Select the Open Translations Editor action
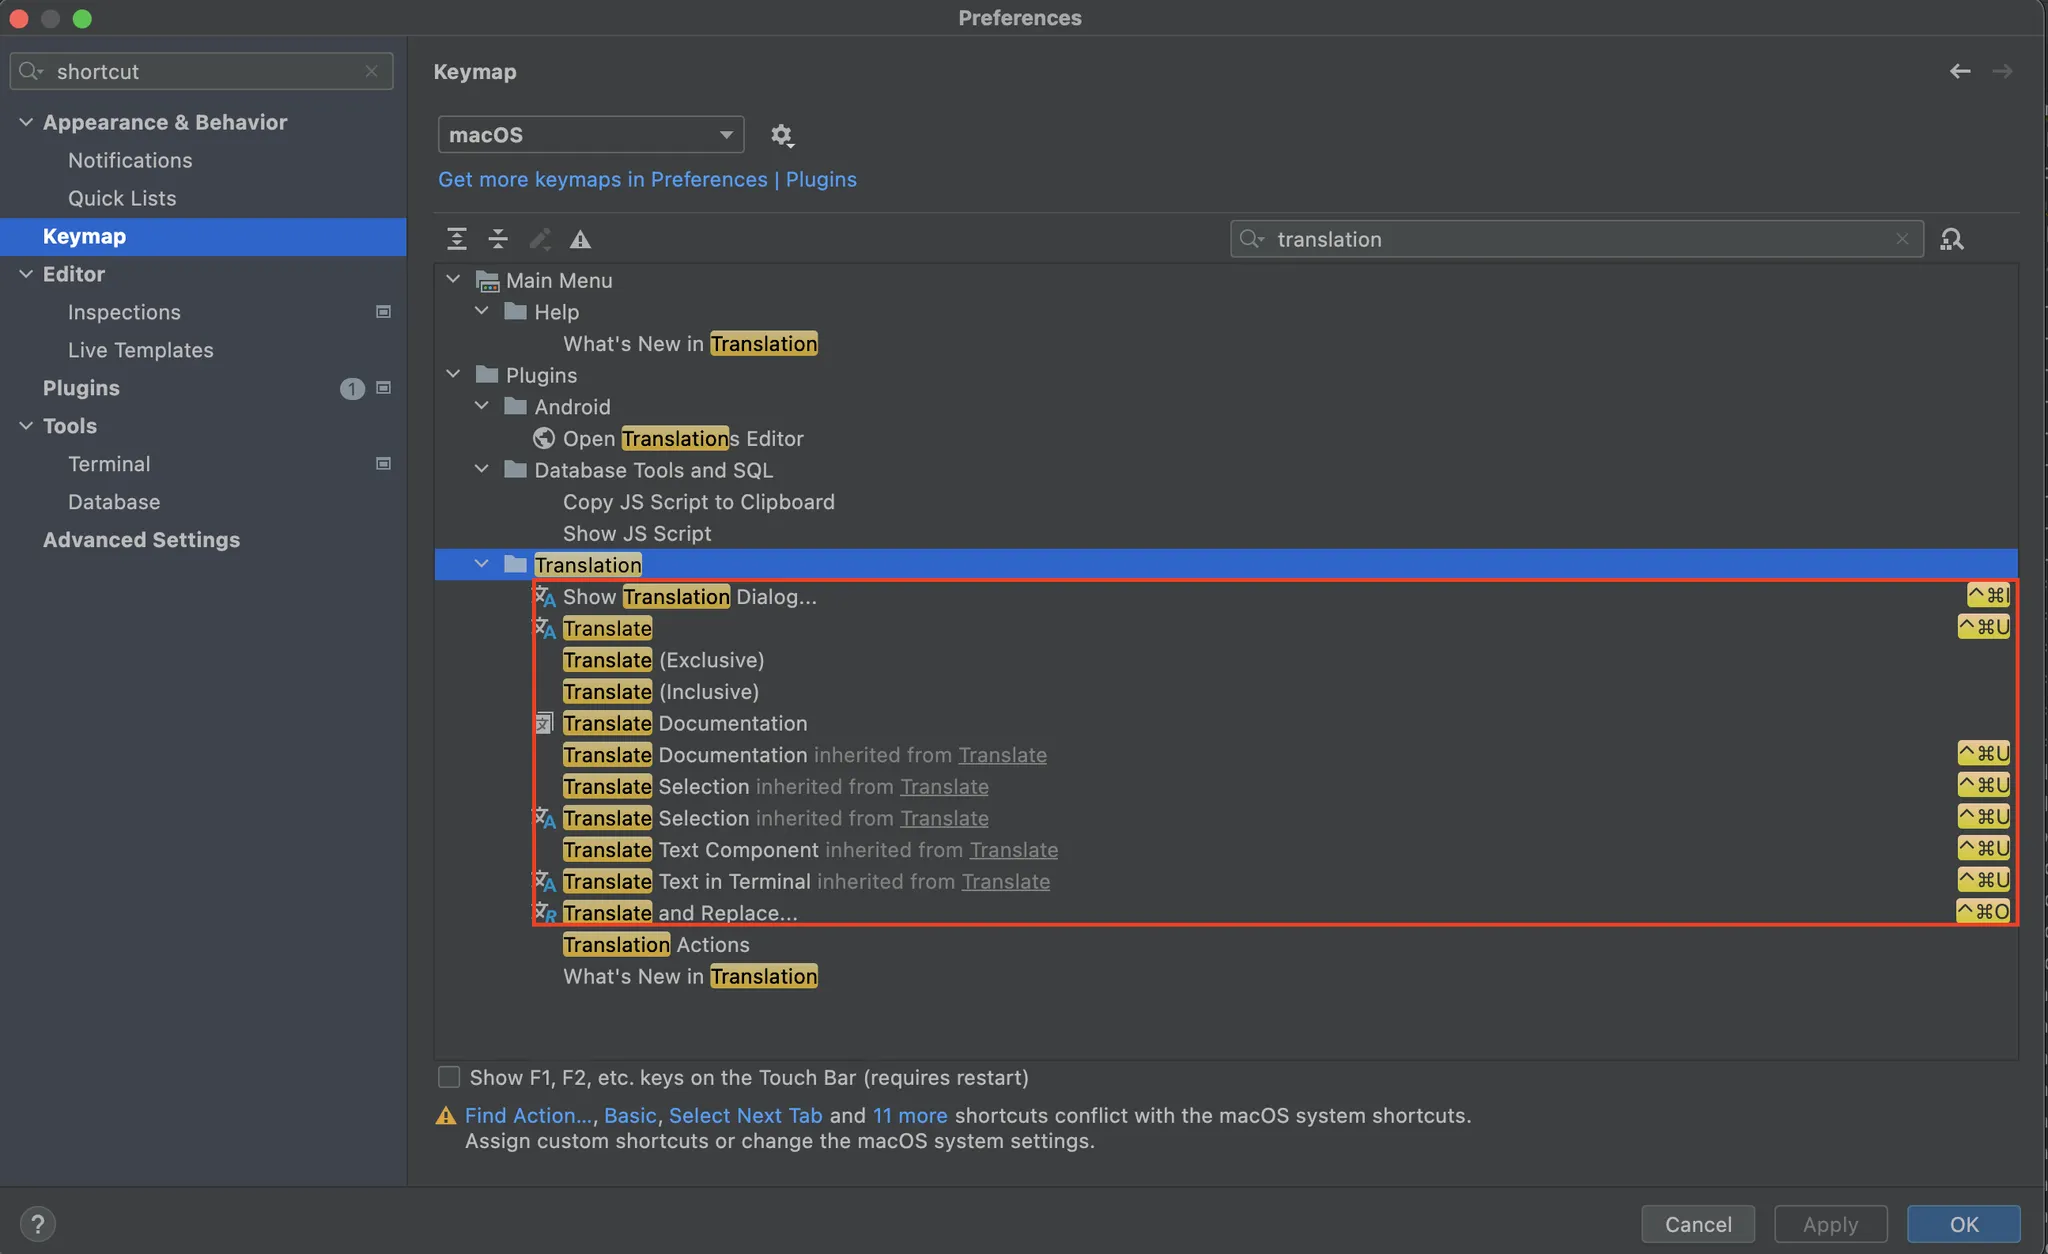This screenshot has height=1254, width=2048. pyautogui.click(x=683, y=439)
